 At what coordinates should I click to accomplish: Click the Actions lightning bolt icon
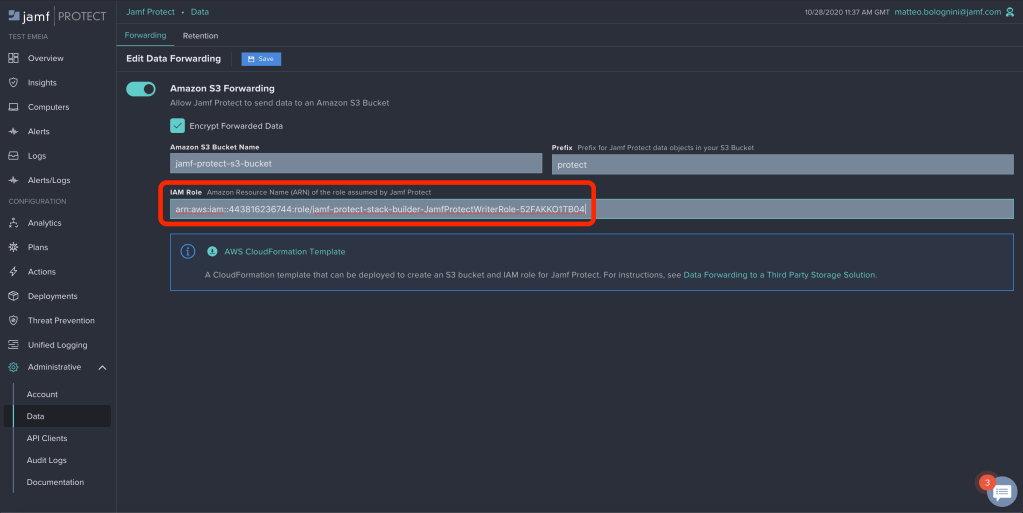click(13, 272)
